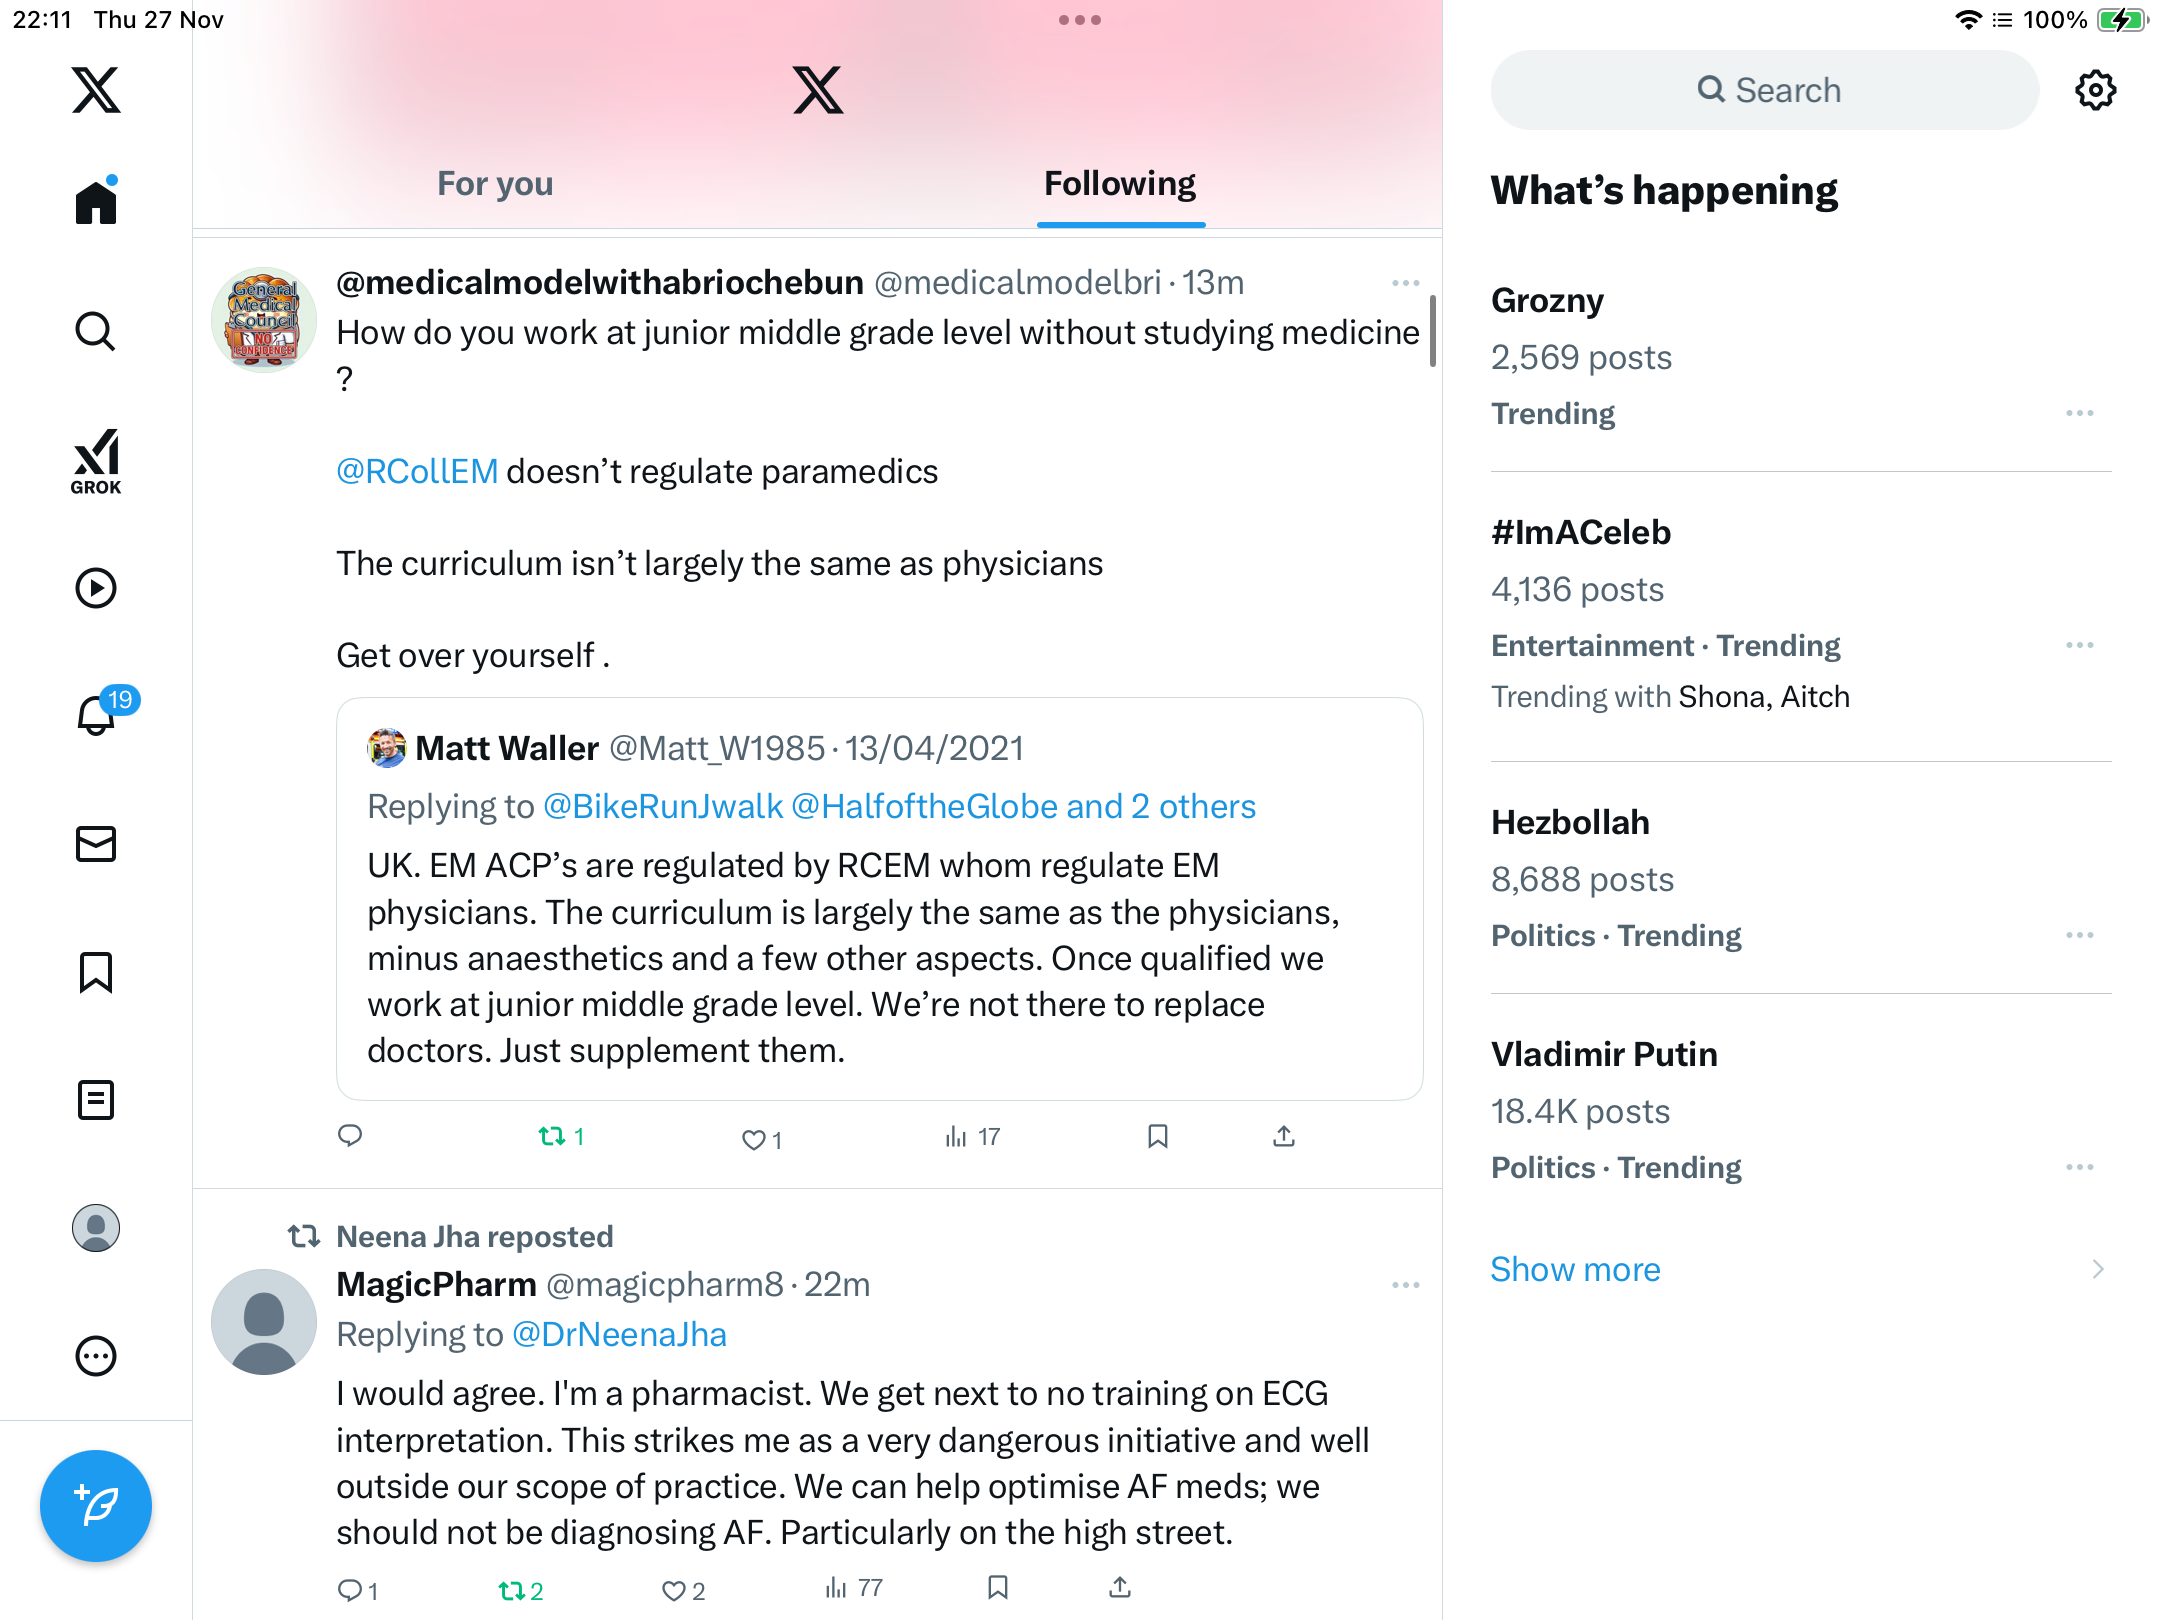Like the medicalmodelwithabriochebun post
This screenshot has height=1620, width=2160.
(753, 1138)
